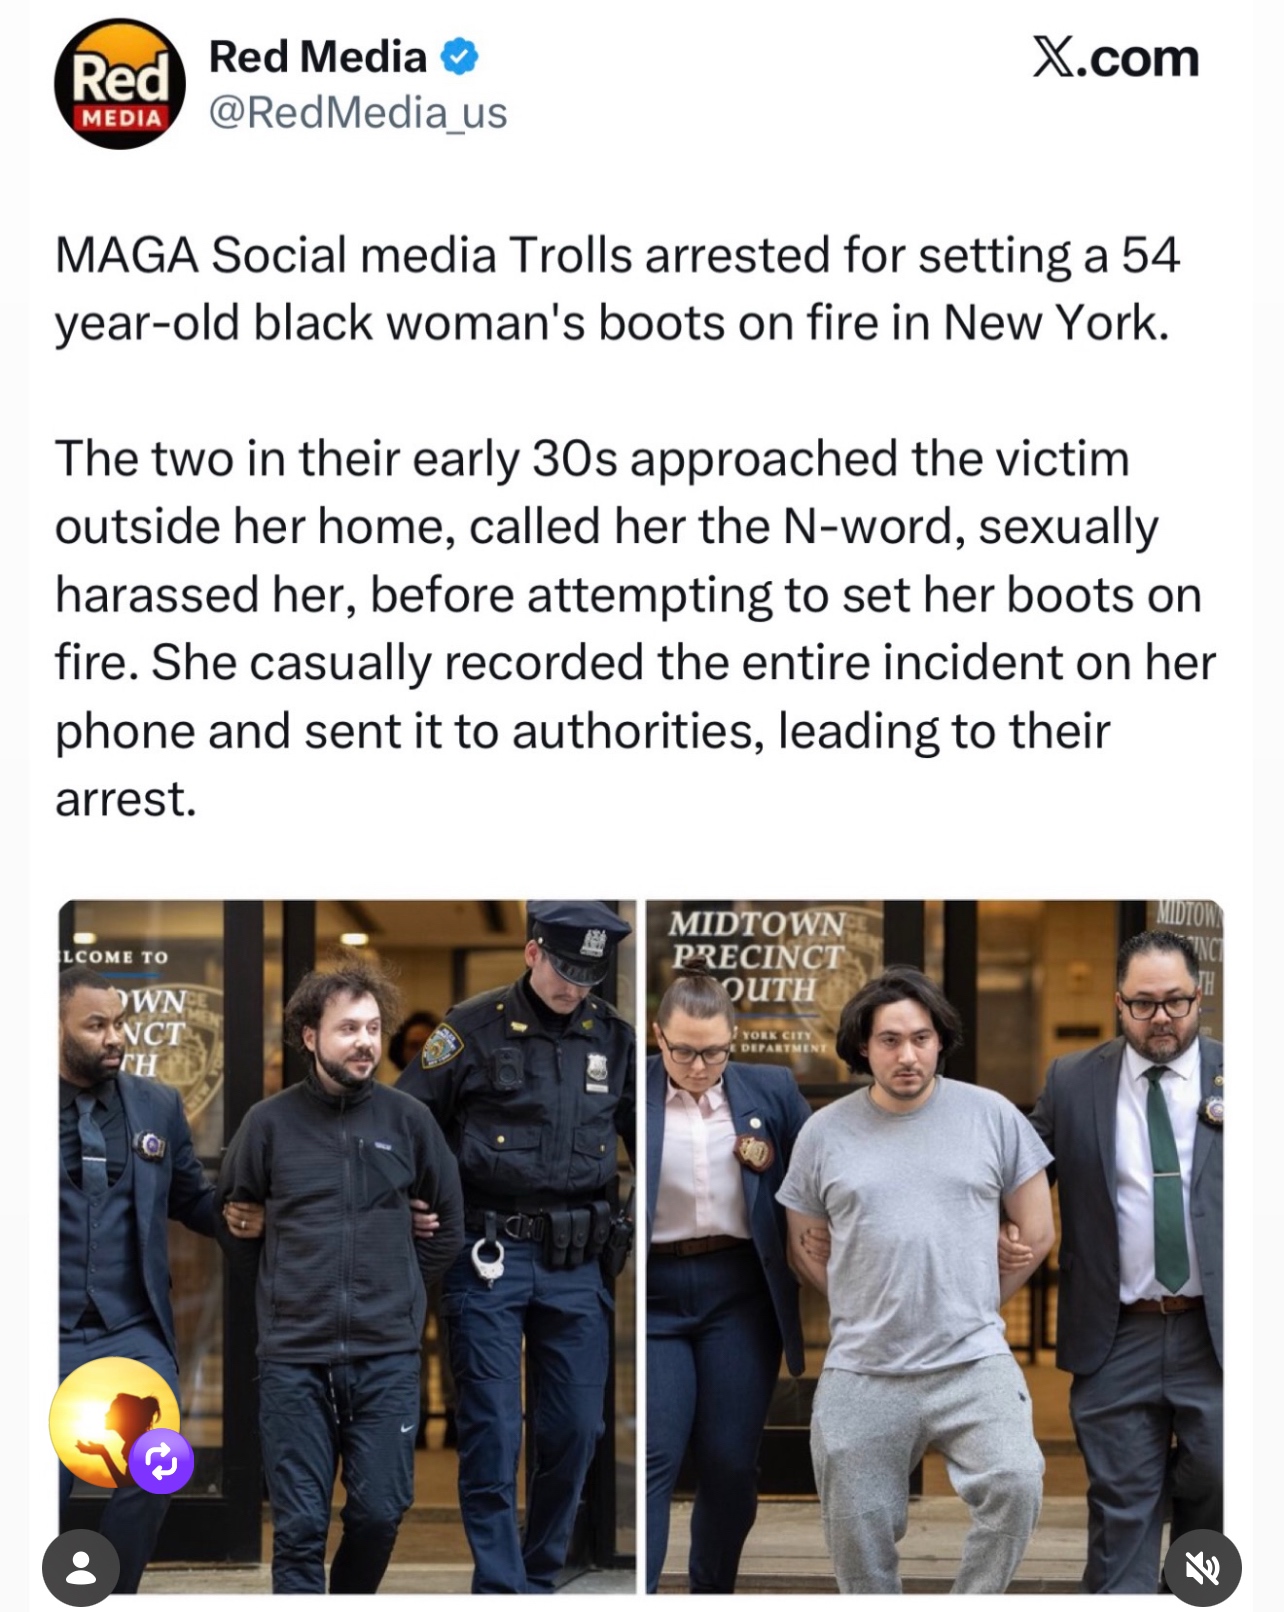Tap the tagged people icon
Viewport: 1284px width, 1612px height.
click(81, 1568)
